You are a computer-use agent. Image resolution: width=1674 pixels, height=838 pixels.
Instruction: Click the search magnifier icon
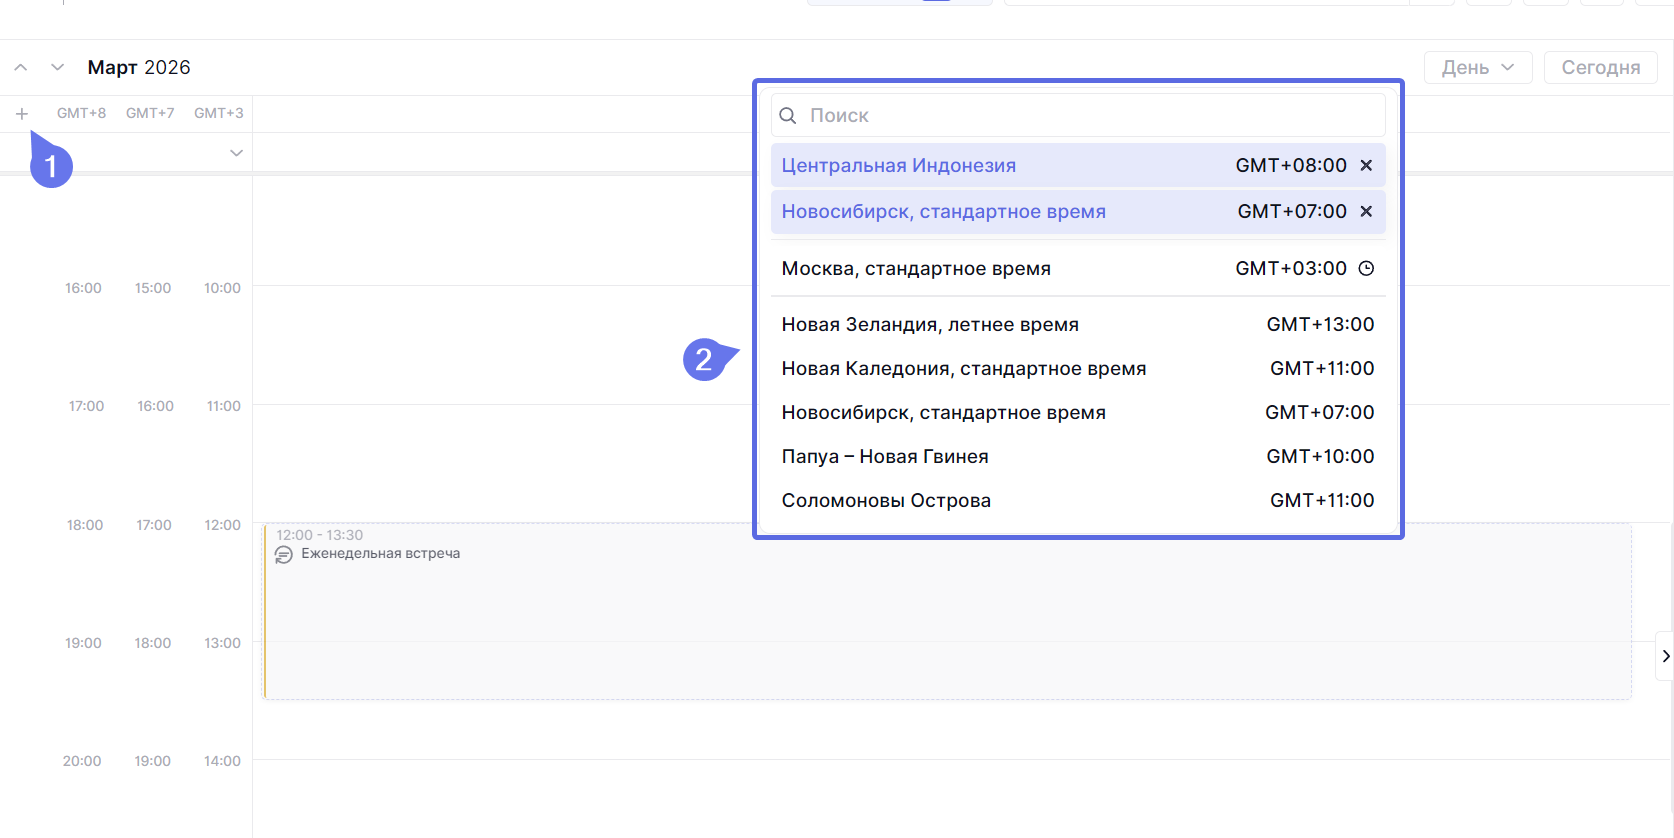click(788, 116)
